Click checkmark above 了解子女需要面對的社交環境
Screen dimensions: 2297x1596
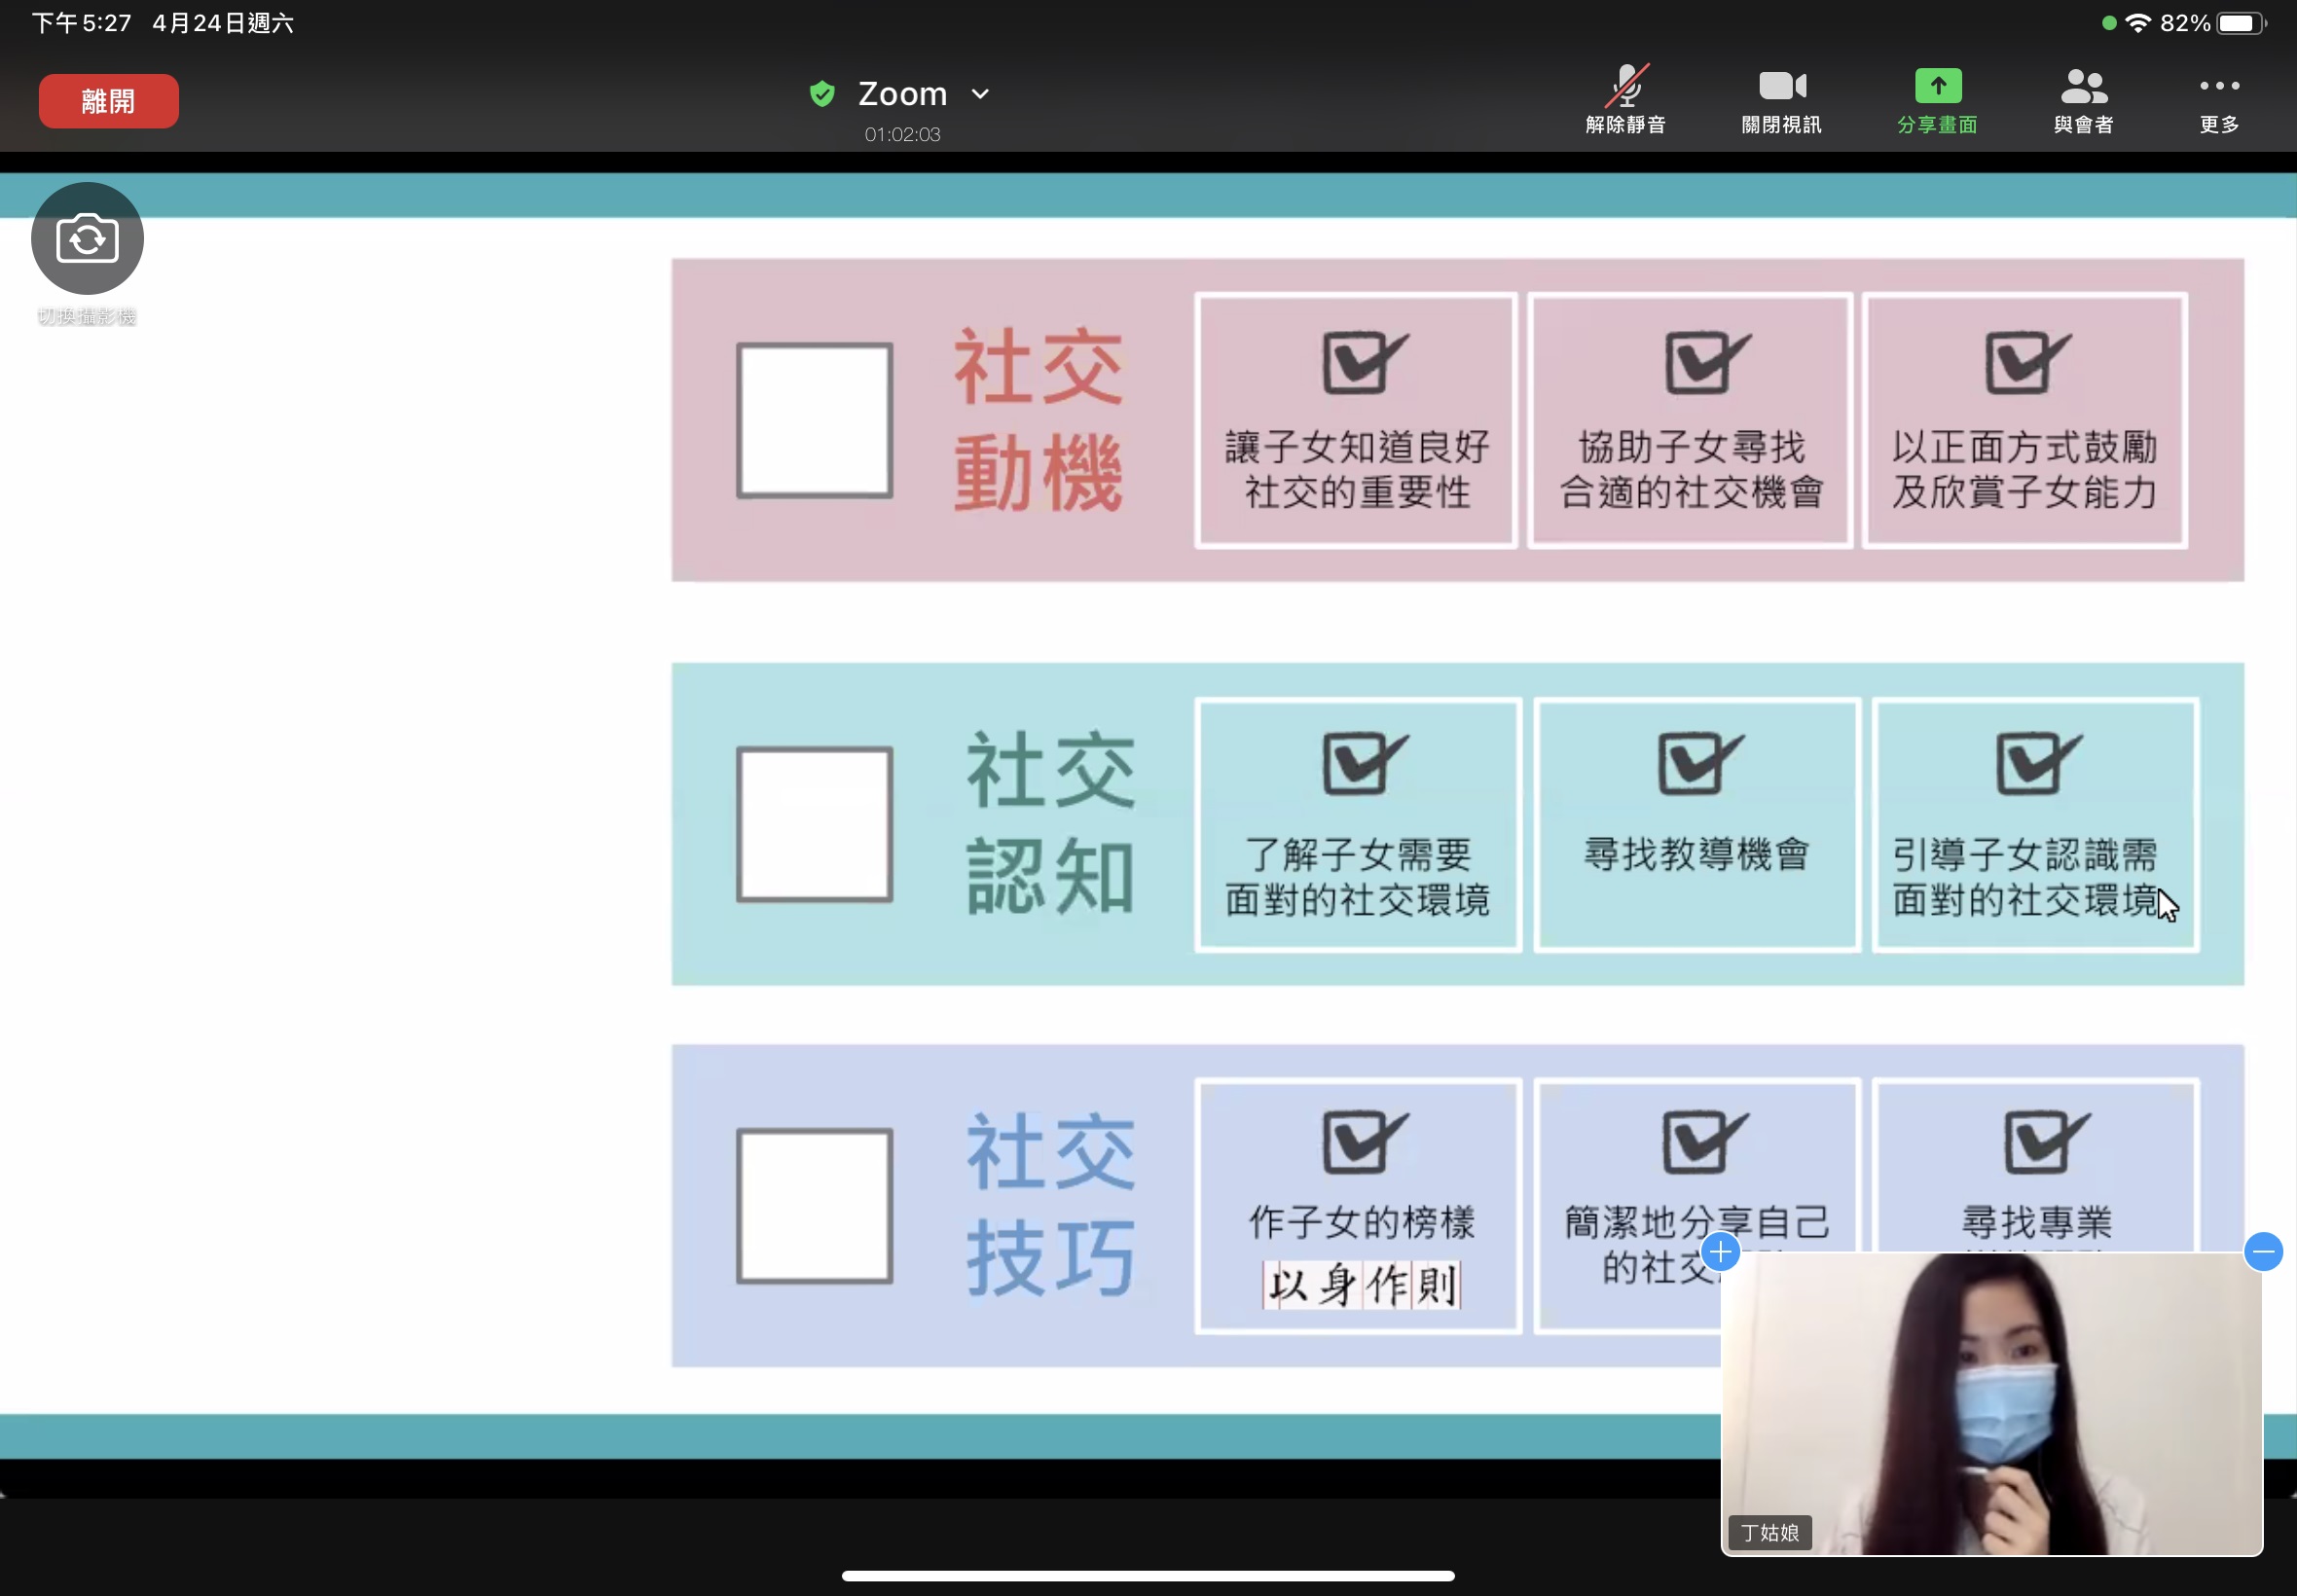(x=1364, y=763)
